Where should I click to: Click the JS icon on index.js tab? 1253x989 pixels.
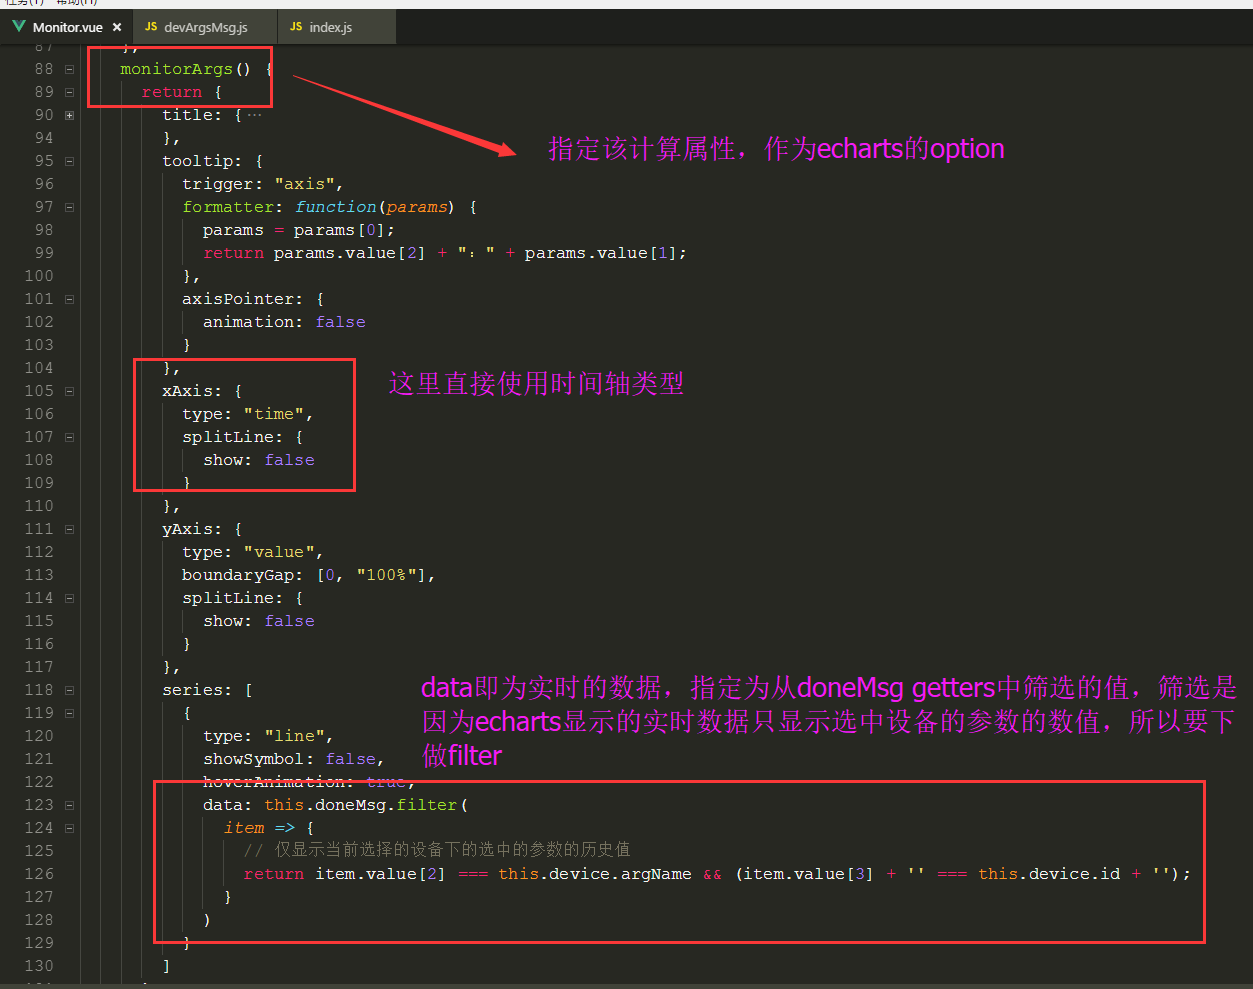point(296,27)
